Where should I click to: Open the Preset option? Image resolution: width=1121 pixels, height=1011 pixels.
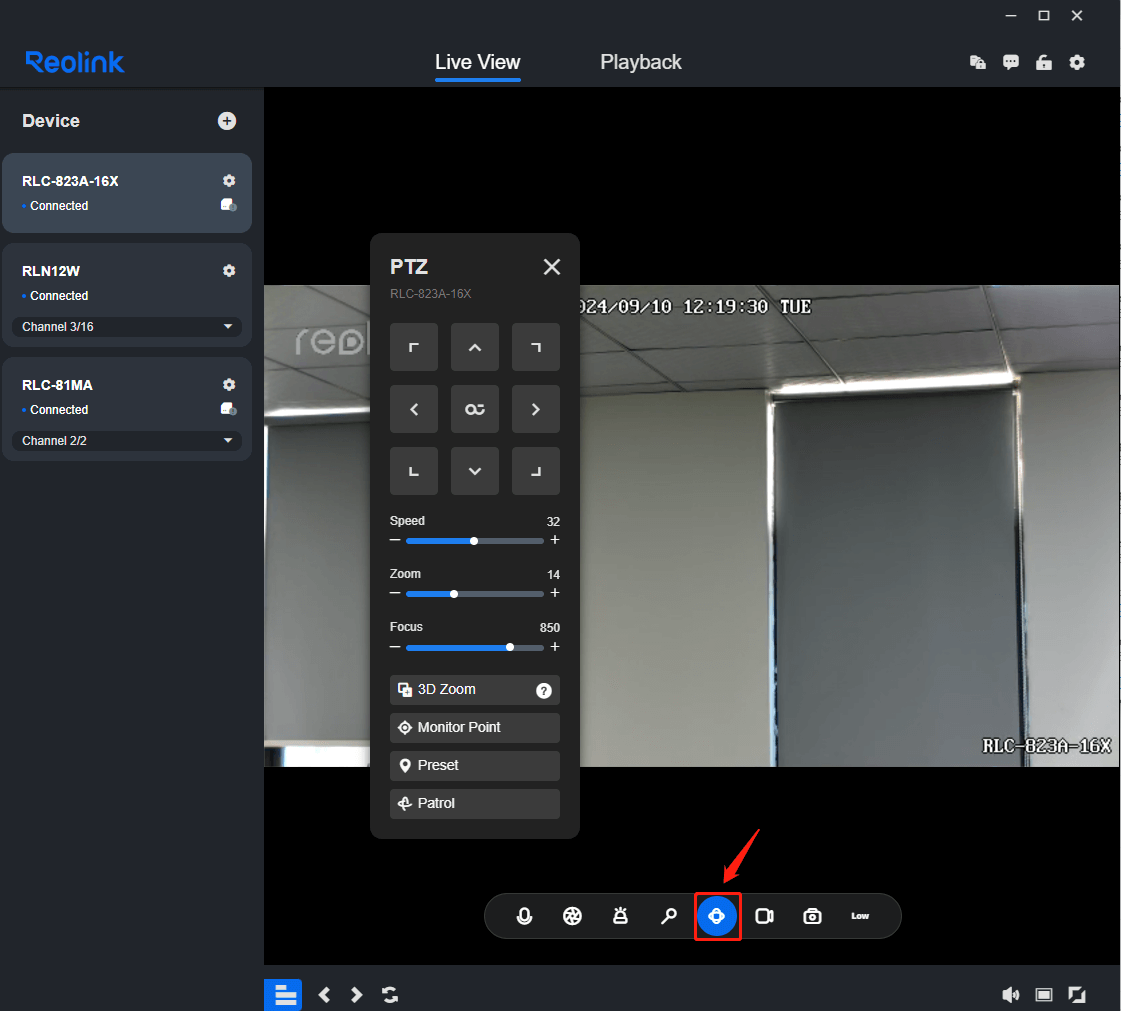[475, 766]
